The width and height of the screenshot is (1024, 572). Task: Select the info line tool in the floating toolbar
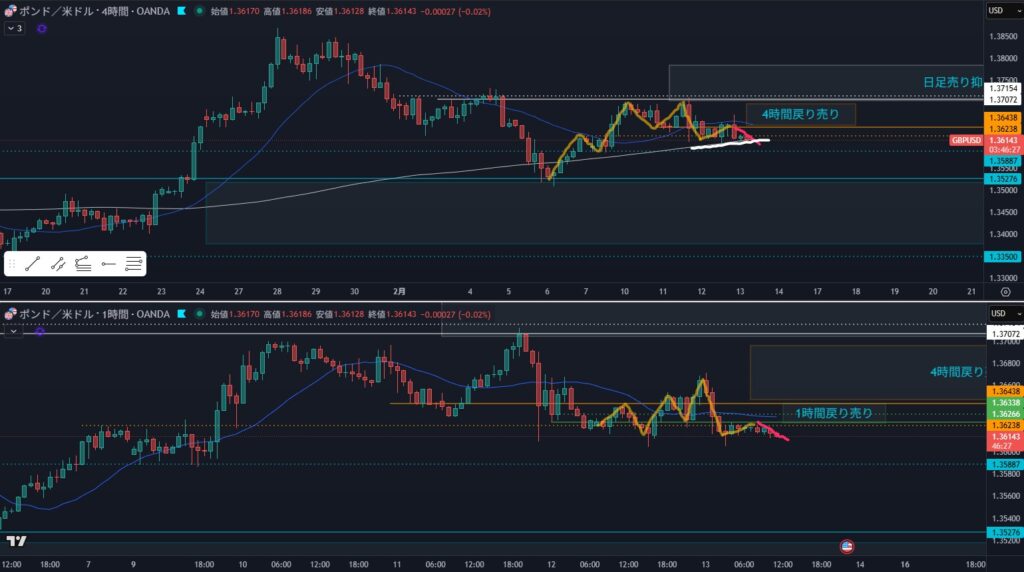58,264
